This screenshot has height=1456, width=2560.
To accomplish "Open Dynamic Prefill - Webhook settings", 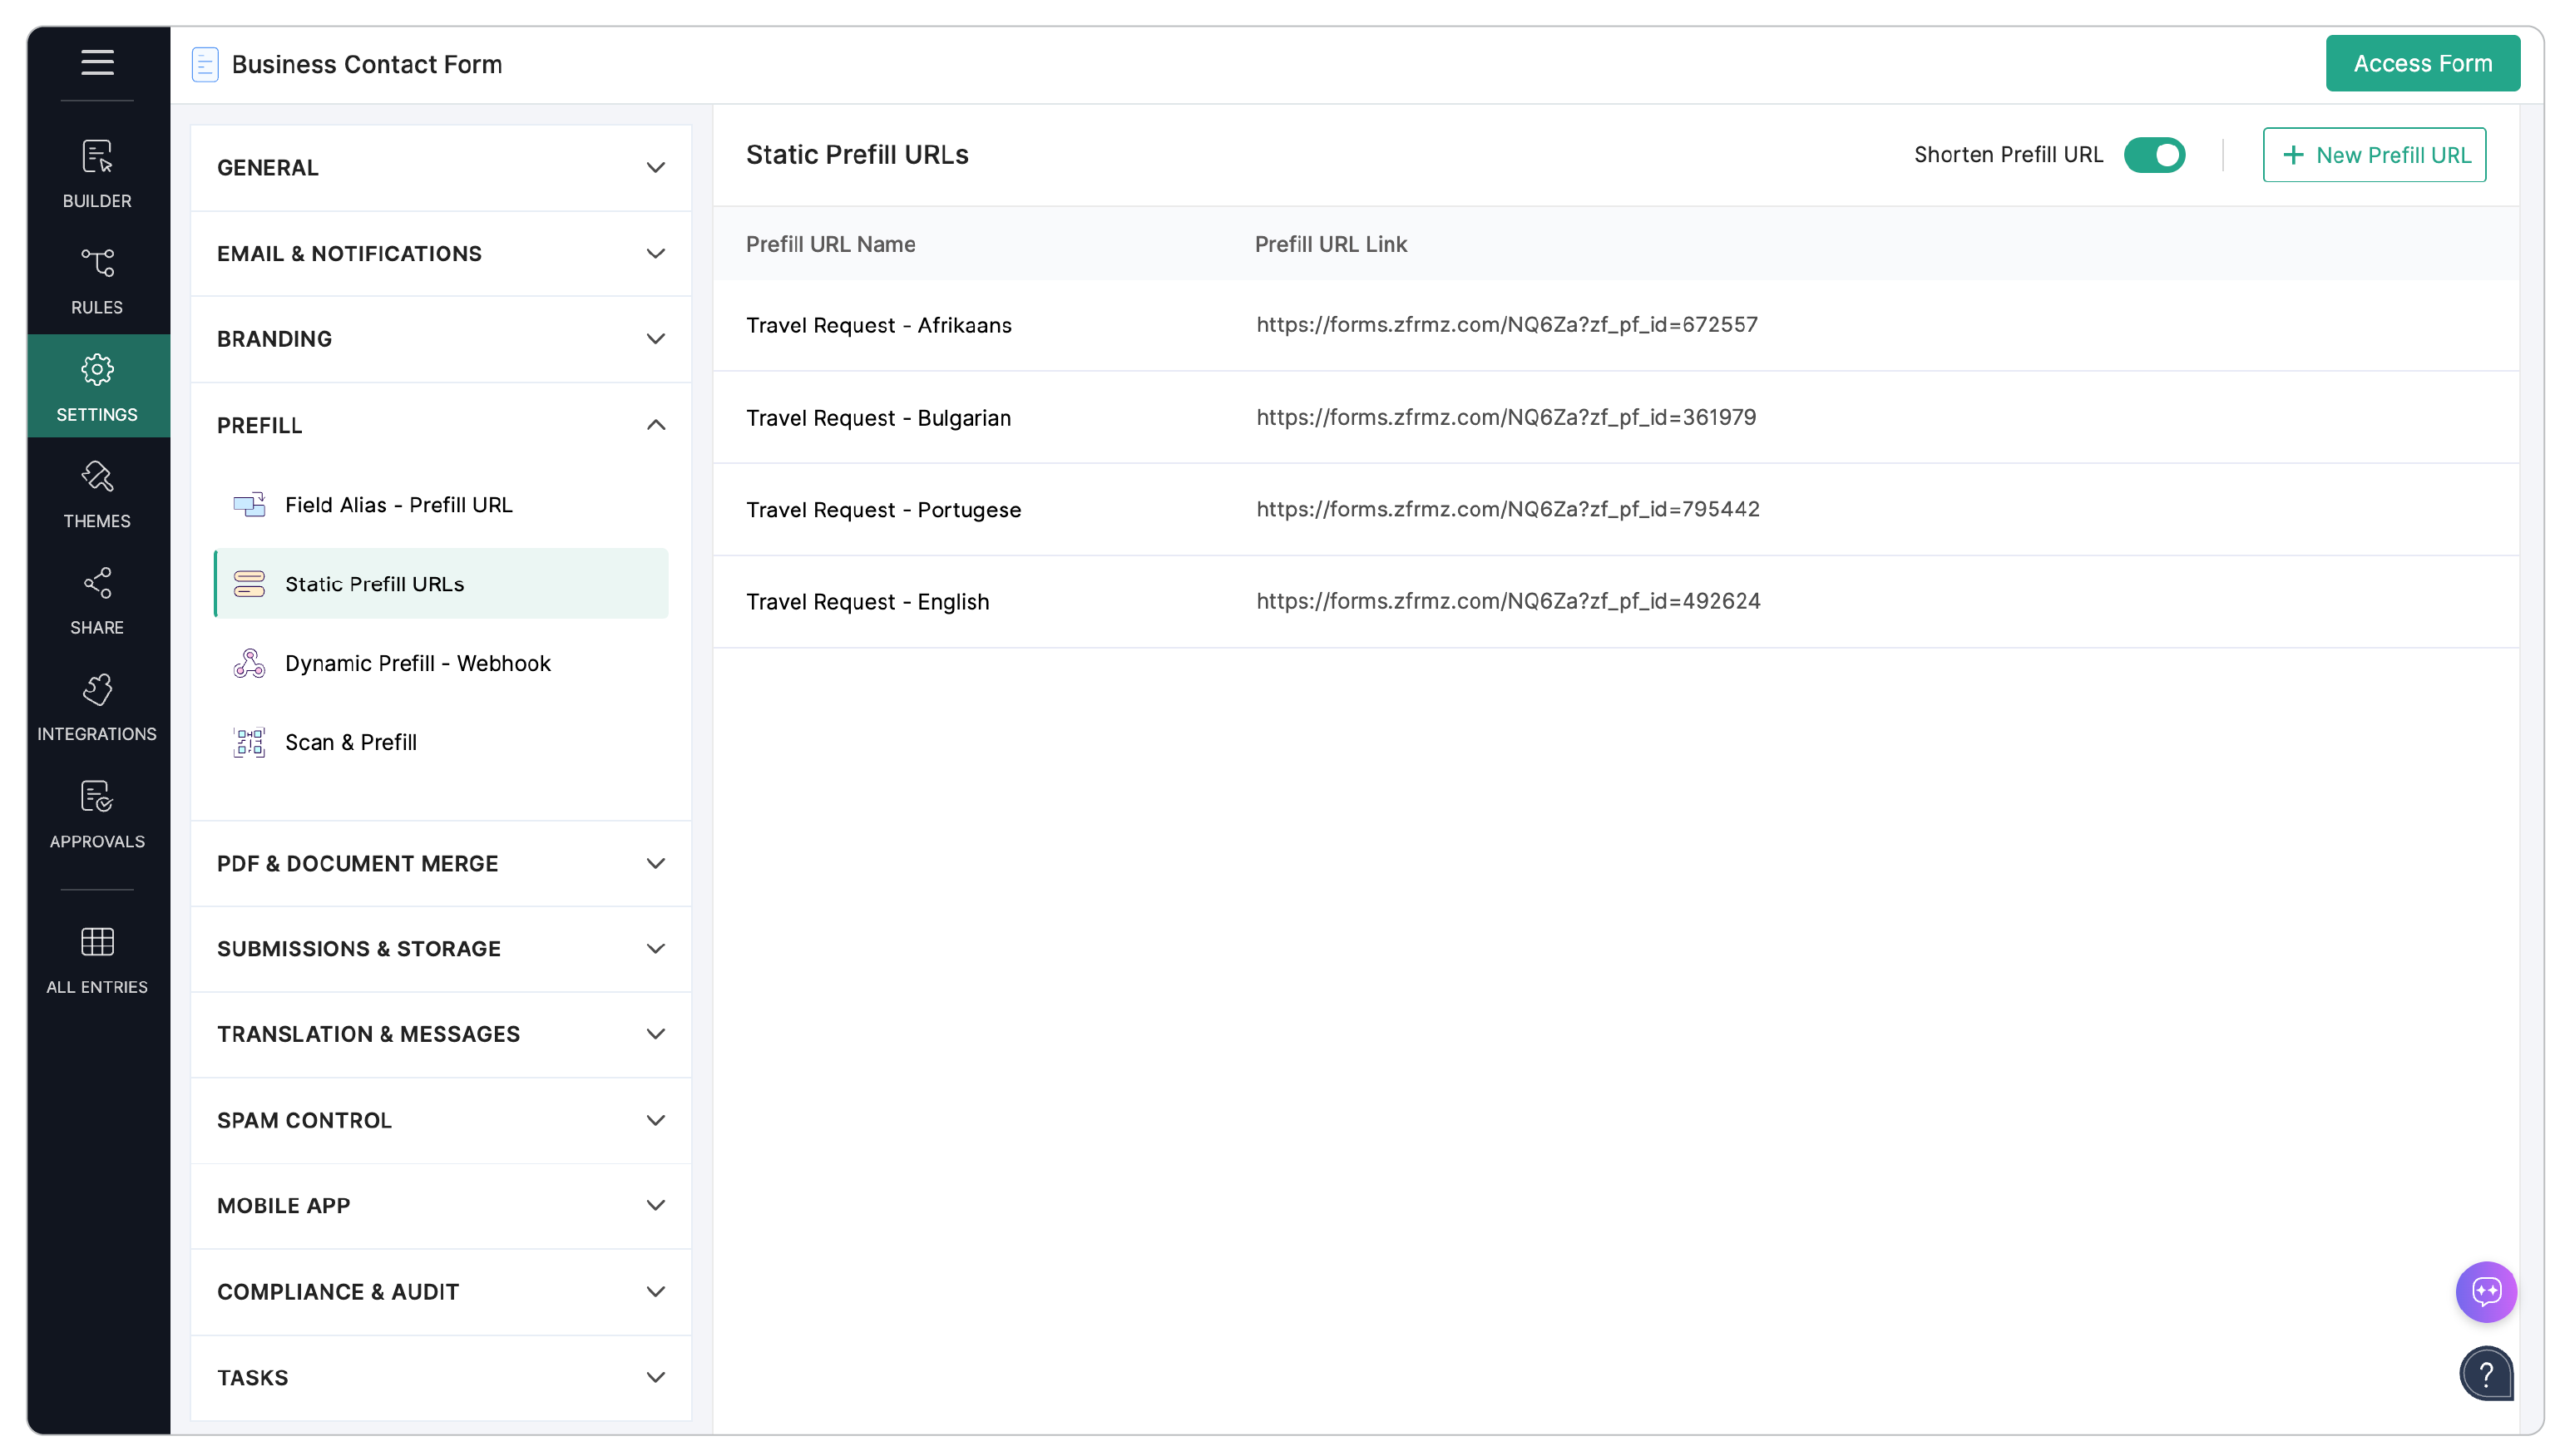I will 418,663.
